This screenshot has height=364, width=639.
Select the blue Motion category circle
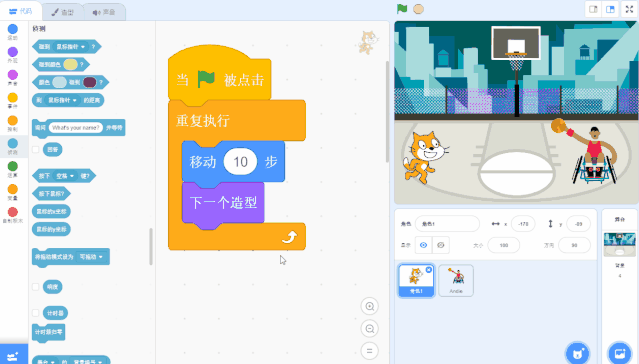[13, 29]
